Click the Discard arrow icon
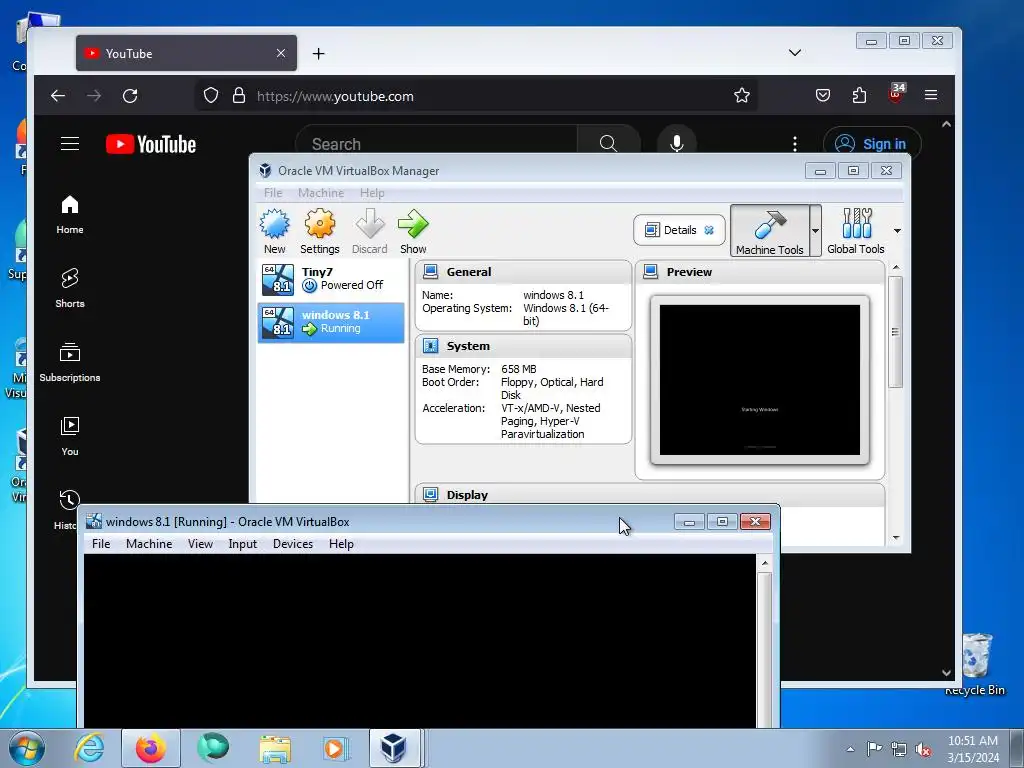1024x768 pixels. tap(370, 231)
